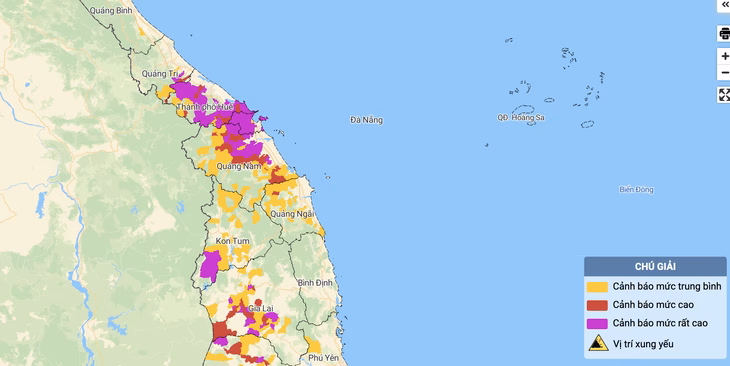Click the Quảng Nam province label
730x366 pixels.
click(239, 166)
